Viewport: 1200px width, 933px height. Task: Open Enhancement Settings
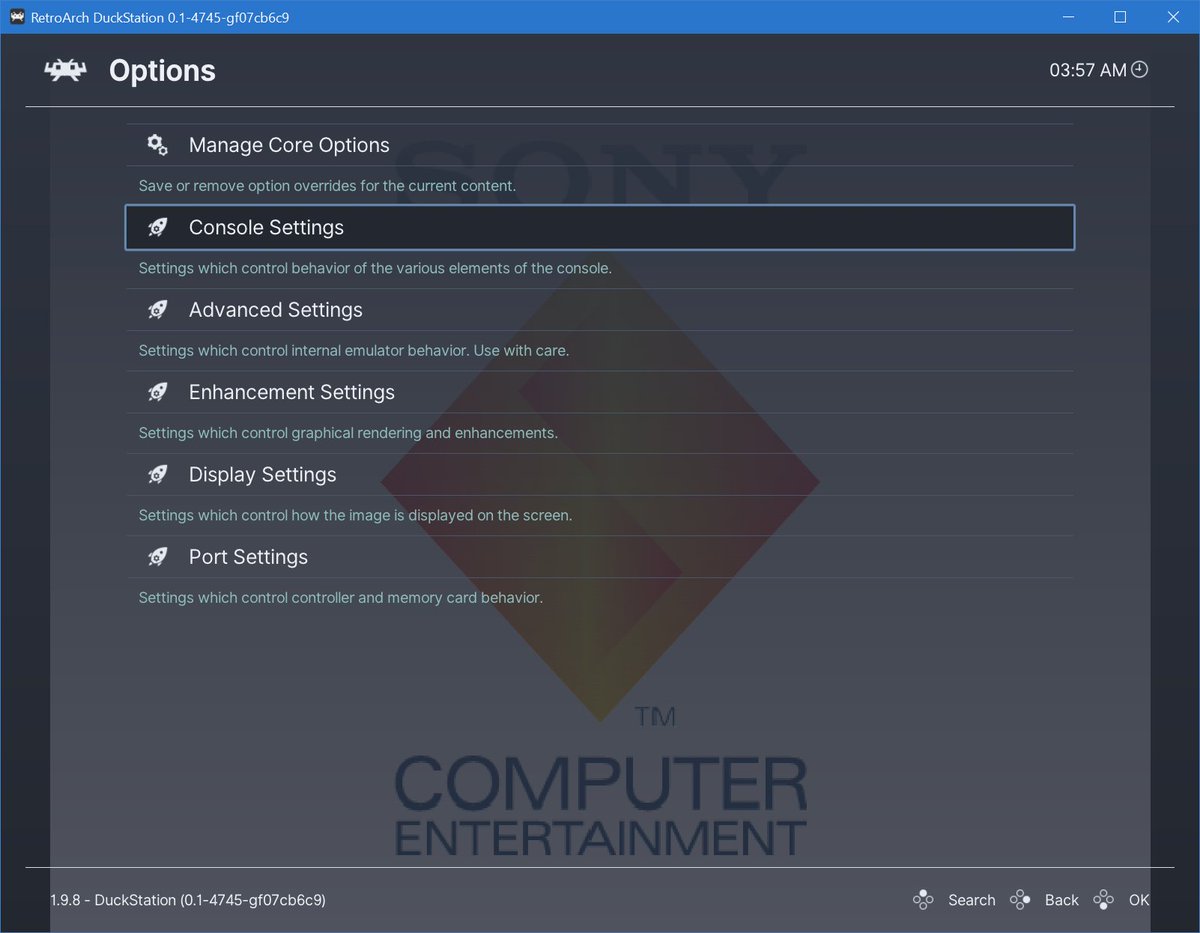point(291,391)
